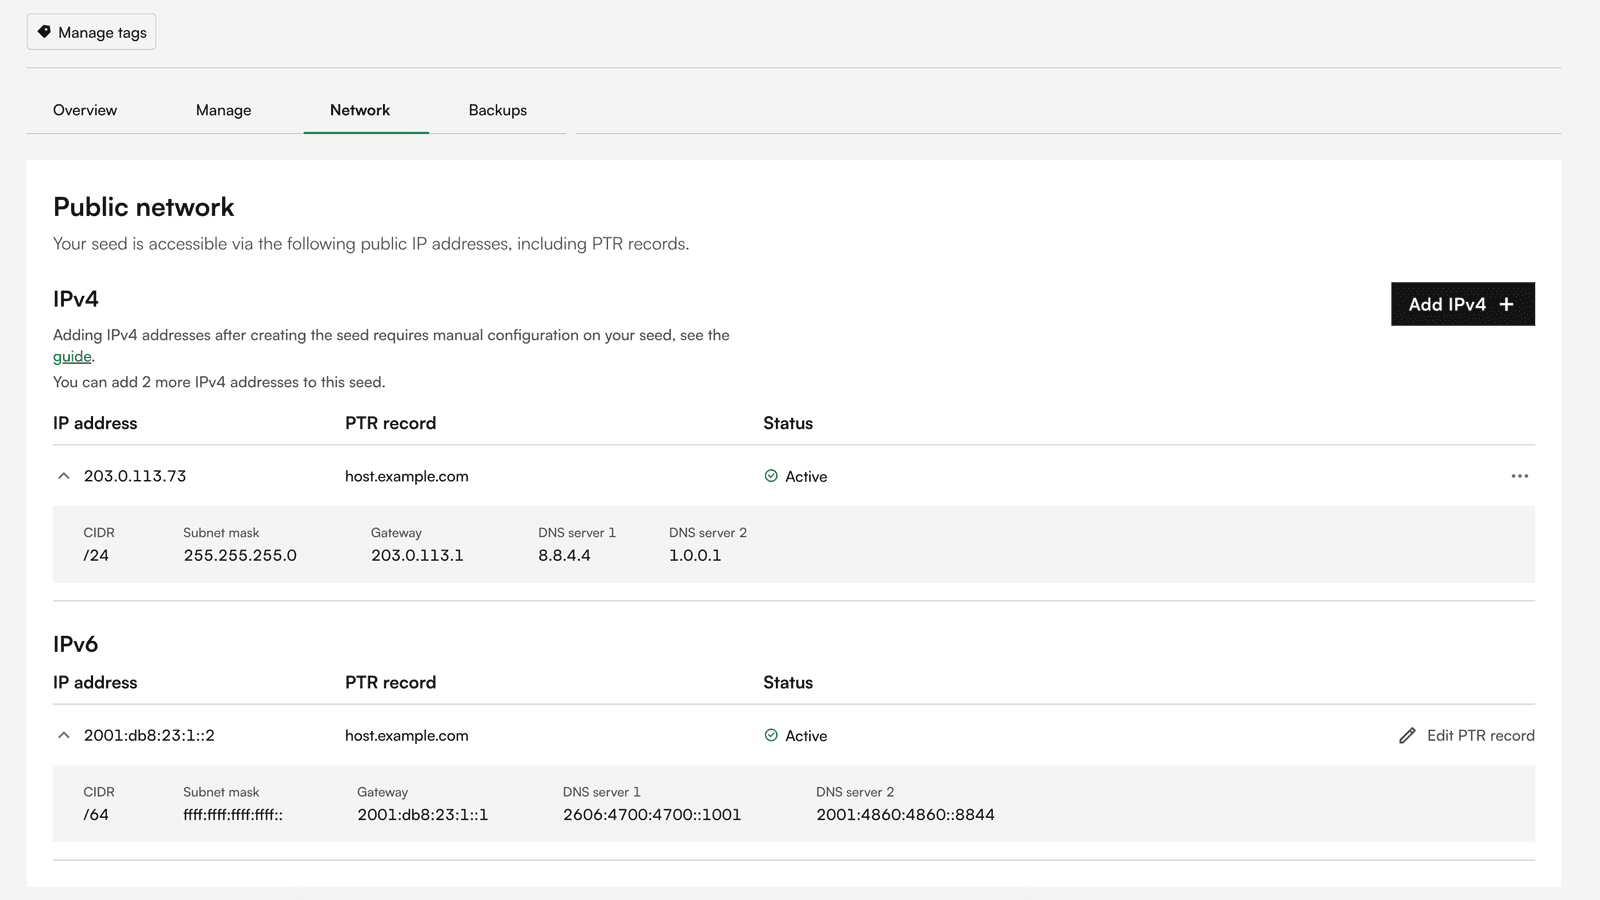
Task: Collapse the 2001:db8:23:1::2 row details
Action: (64, 735)
